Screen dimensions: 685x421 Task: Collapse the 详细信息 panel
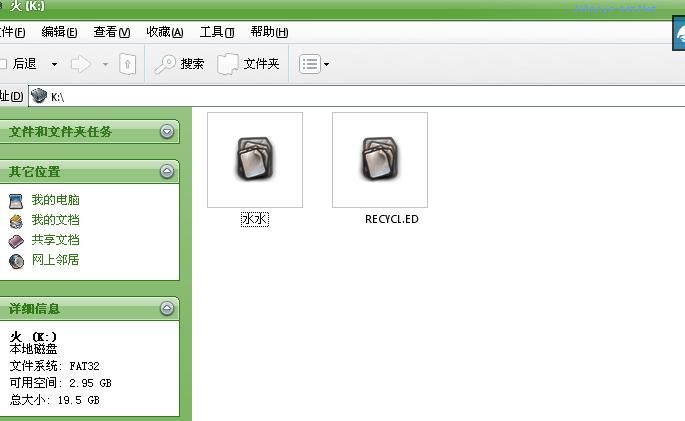click(167, 308)
